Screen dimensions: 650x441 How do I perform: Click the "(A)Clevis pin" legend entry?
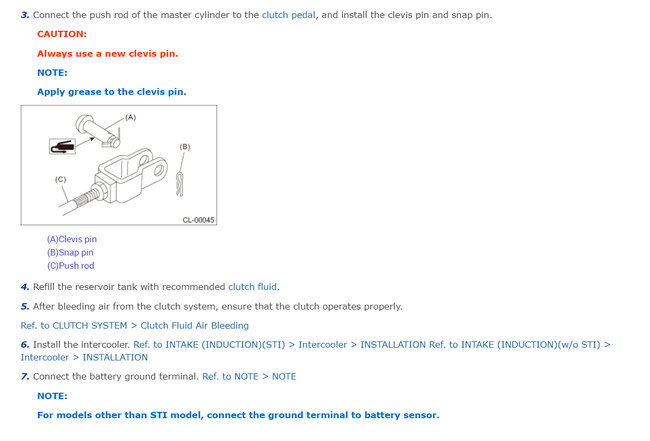pos(71,239)
